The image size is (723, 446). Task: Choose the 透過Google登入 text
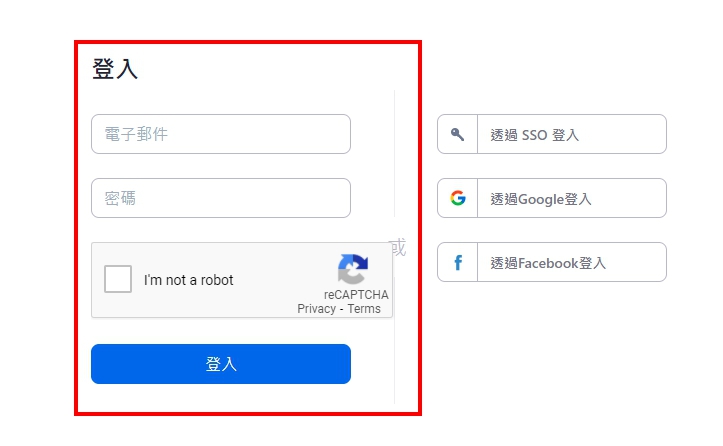tap(540, 199)
